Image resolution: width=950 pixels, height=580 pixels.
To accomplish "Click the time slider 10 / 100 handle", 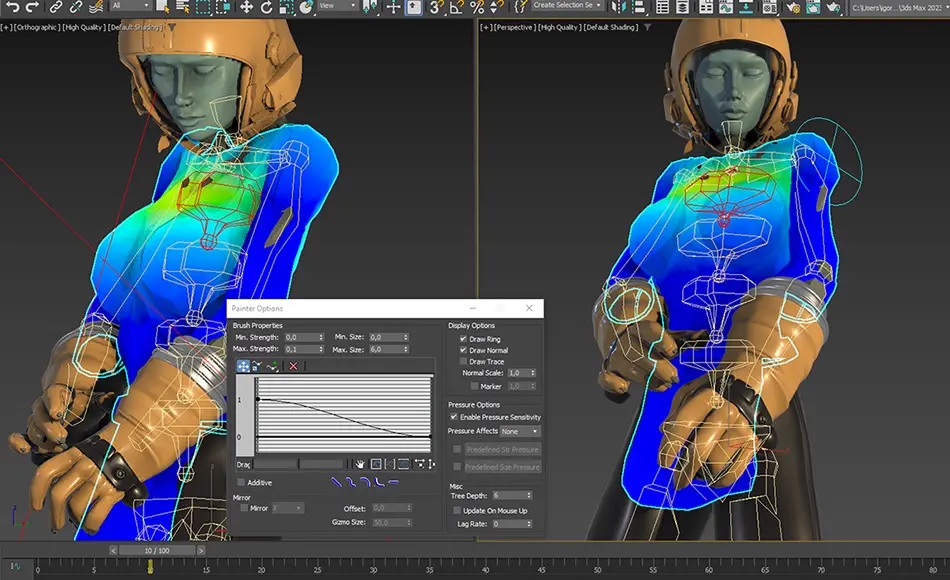I will (x=156, y=550).
